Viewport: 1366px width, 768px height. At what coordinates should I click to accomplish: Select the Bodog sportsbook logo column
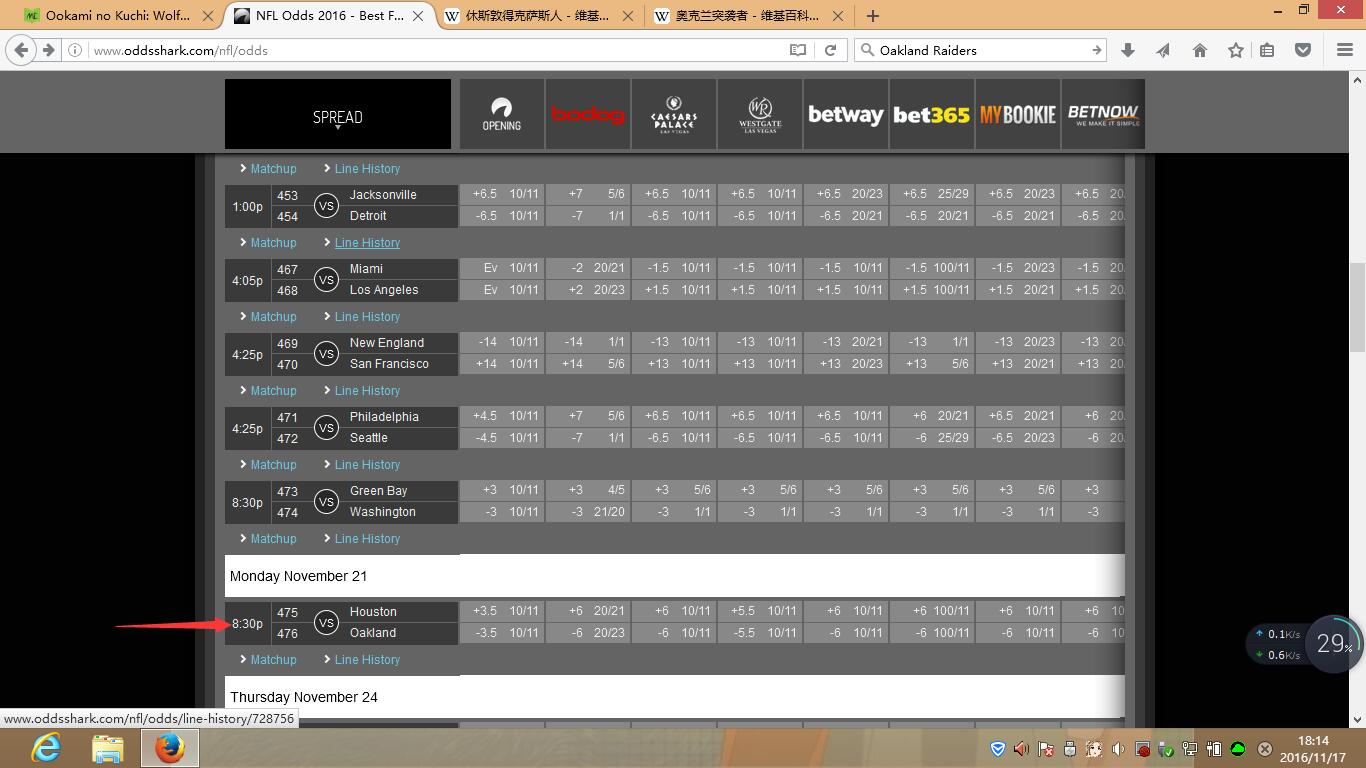pyautogui.click(x=588, y=115)
